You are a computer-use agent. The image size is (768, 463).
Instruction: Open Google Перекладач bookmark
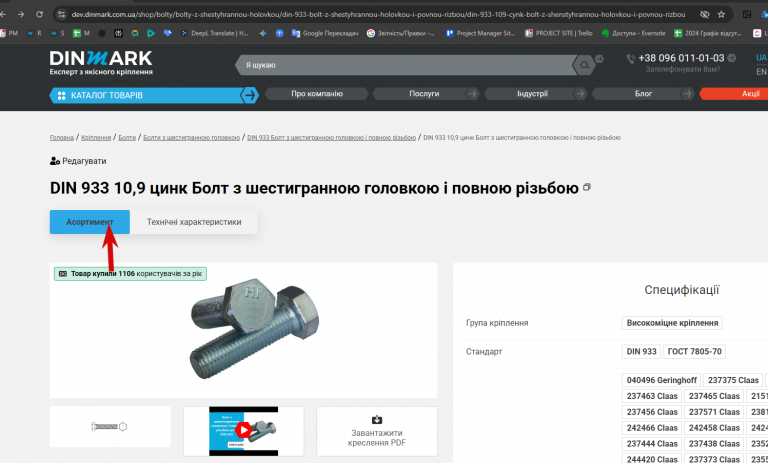[x=325, y=33]
